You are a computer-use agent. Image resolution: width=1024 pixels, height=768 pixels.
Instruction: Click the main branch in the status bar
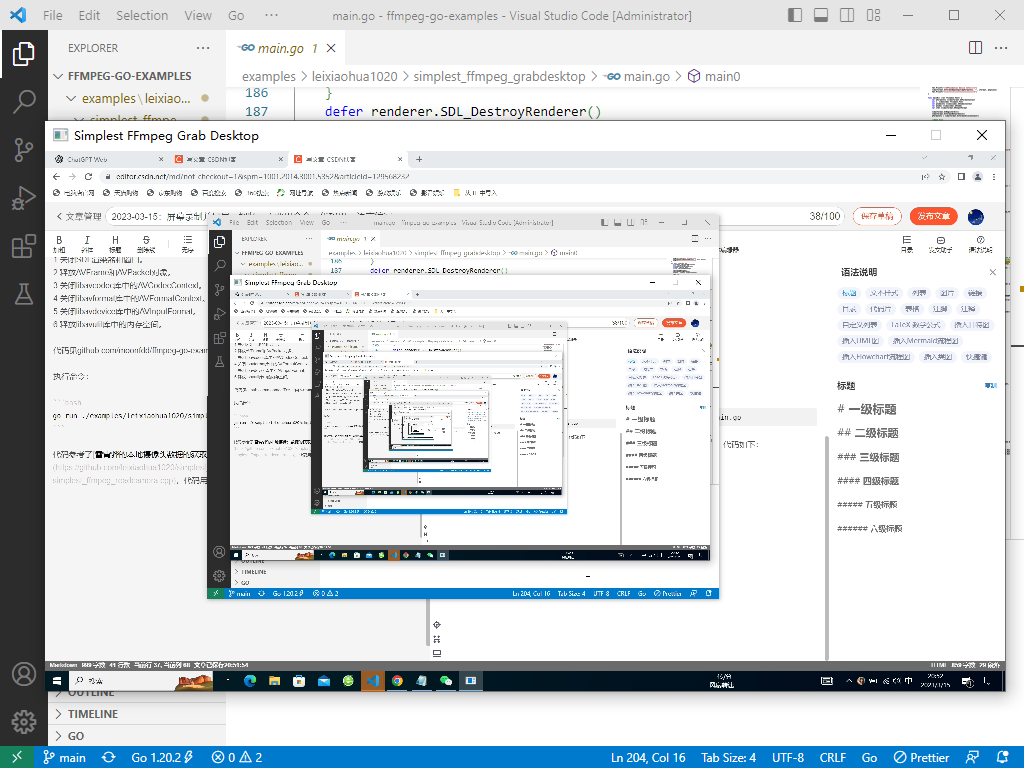[65, 758]
